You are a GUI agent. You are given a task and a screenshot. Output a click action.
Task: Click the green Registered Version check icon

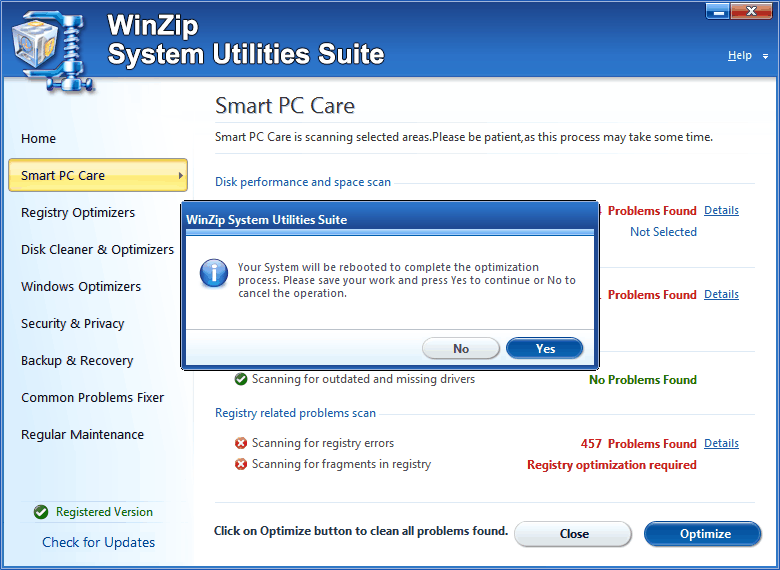tap(41, 512)
